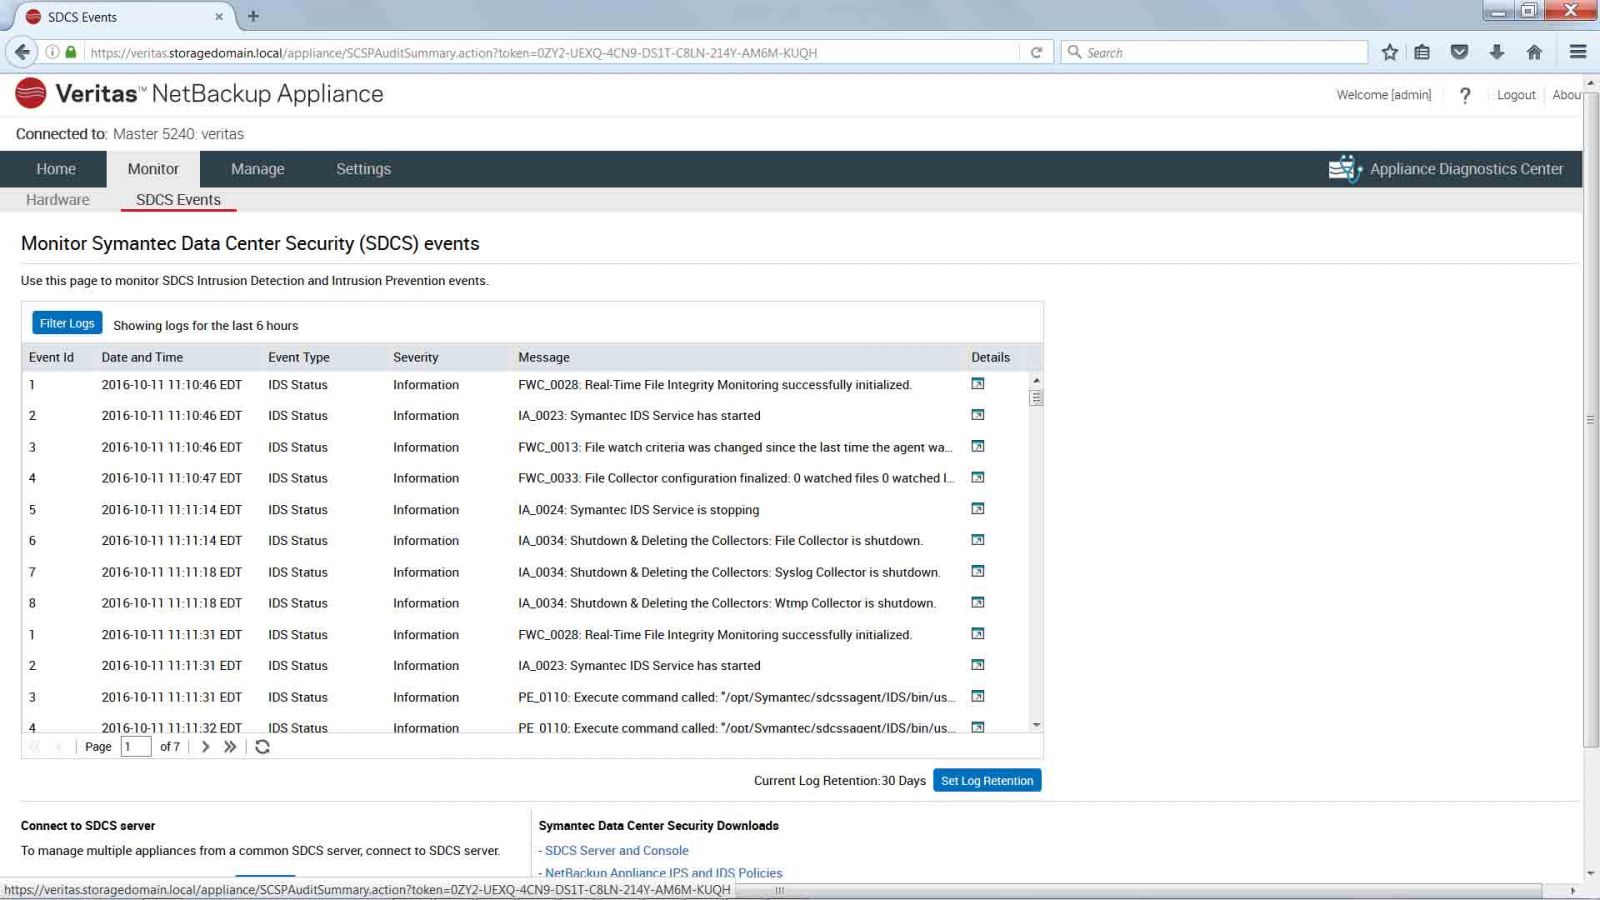This screenshot has width=1600, height=900.
Task: Open the Manage menu tab
Action: 258,169
